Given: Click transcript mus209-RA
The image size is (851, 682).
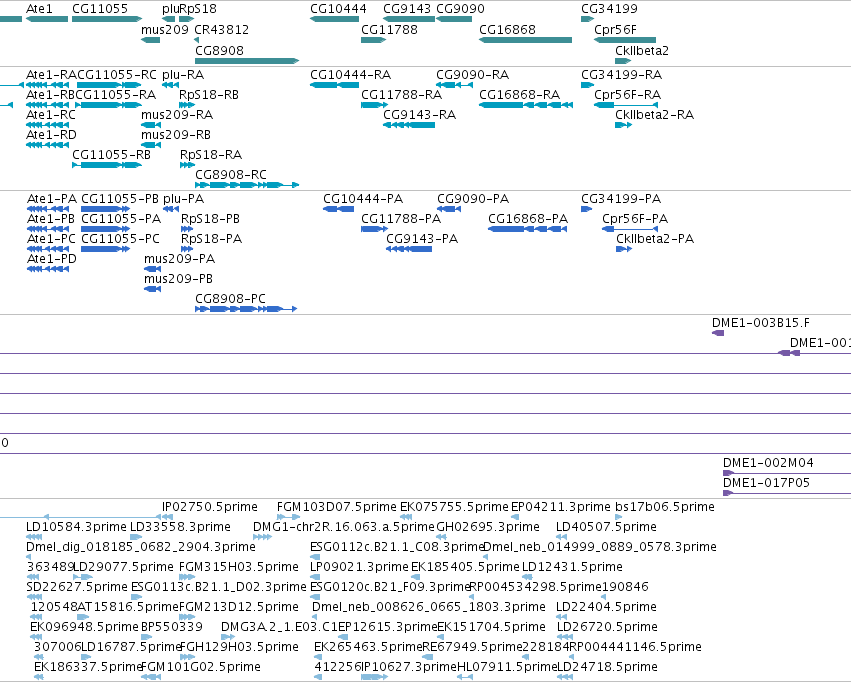Looking at the screenshot, I should tap(151, 125).
